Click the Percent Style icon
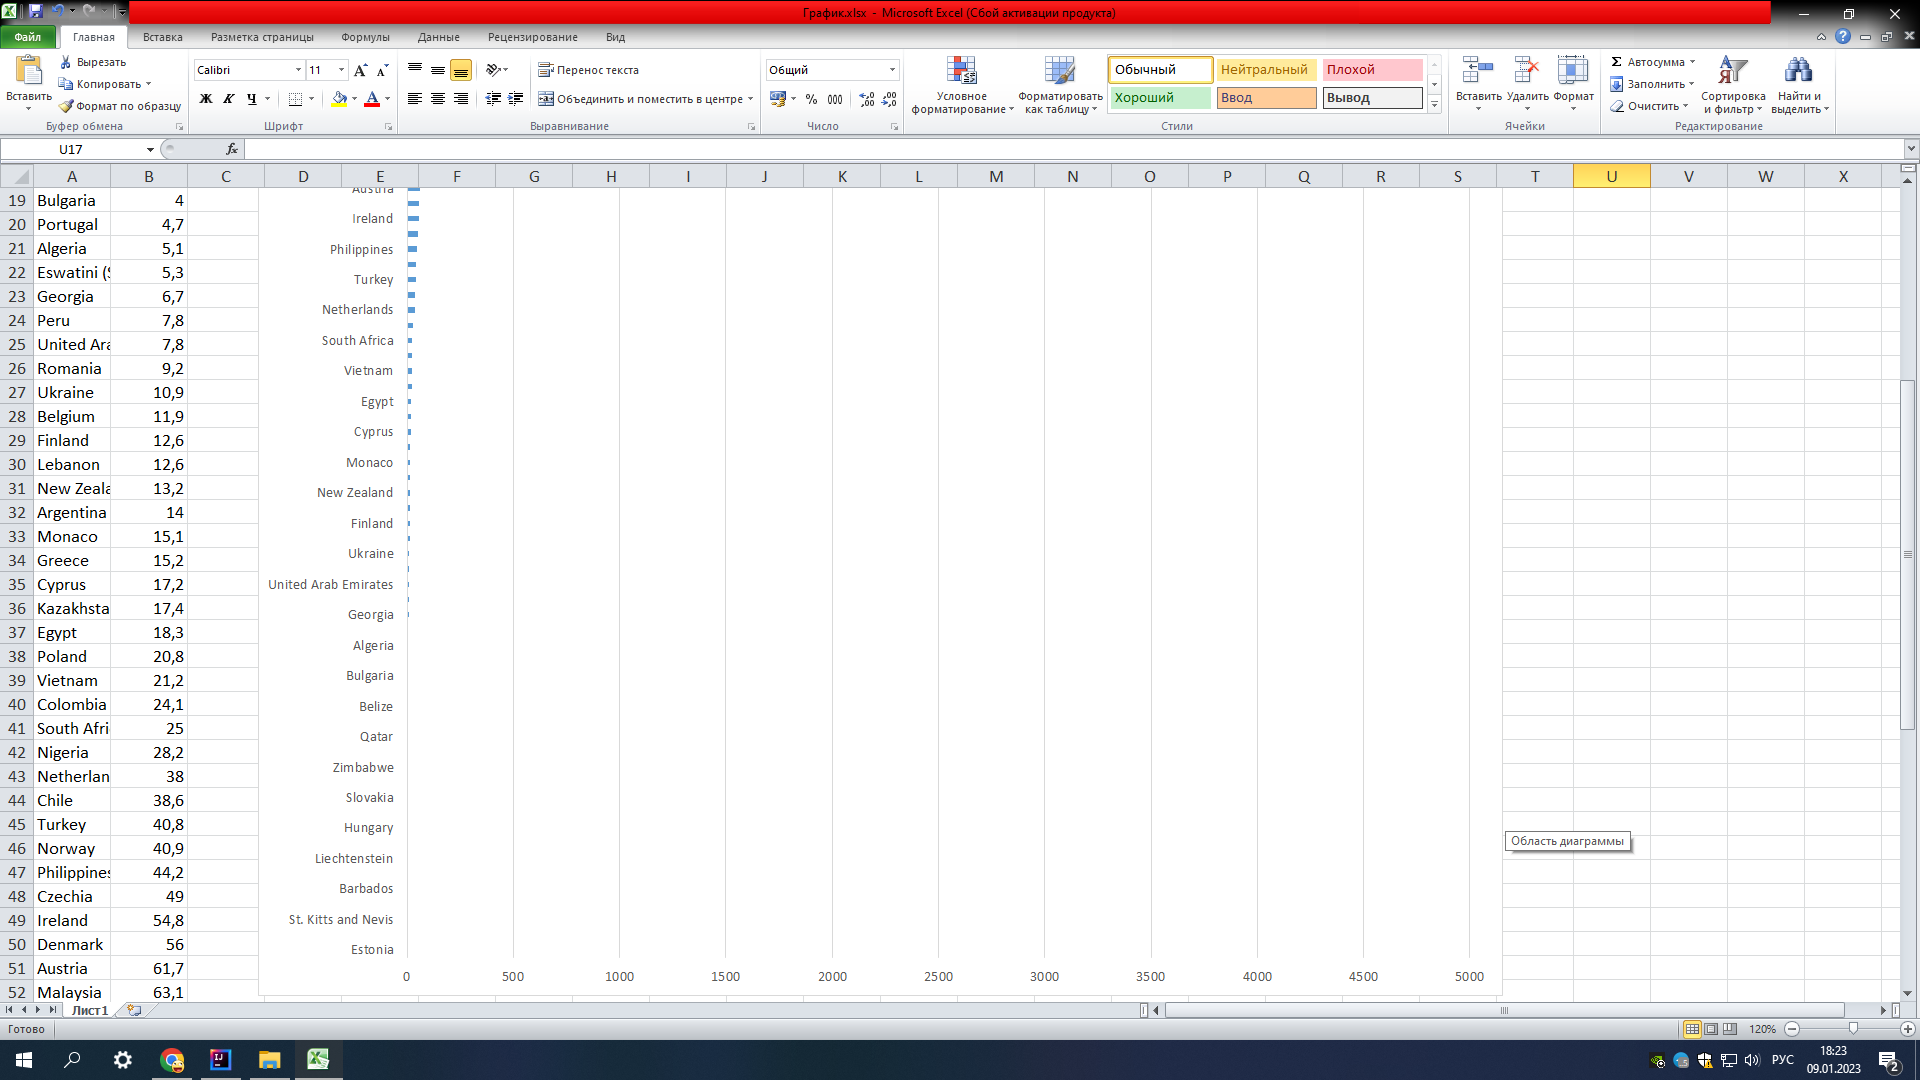 (x=811, y=99)
